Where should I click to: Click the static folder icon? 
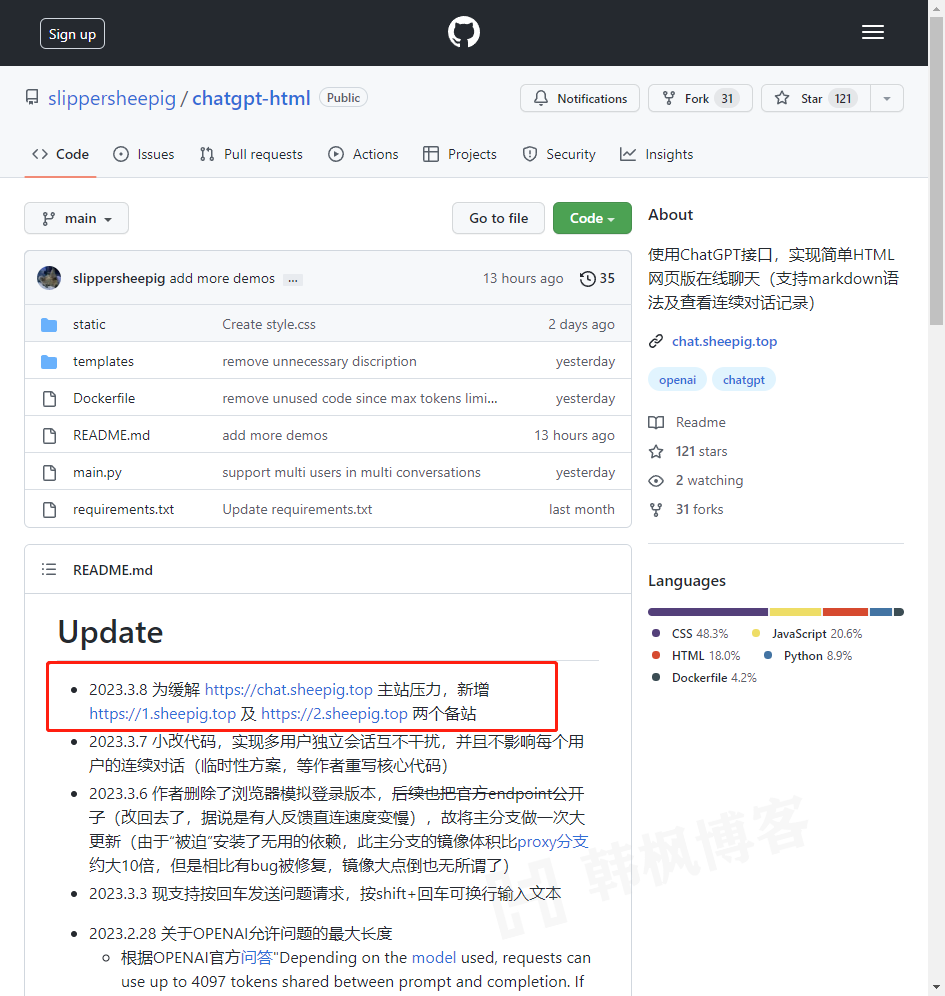click(x=50, y=324)
